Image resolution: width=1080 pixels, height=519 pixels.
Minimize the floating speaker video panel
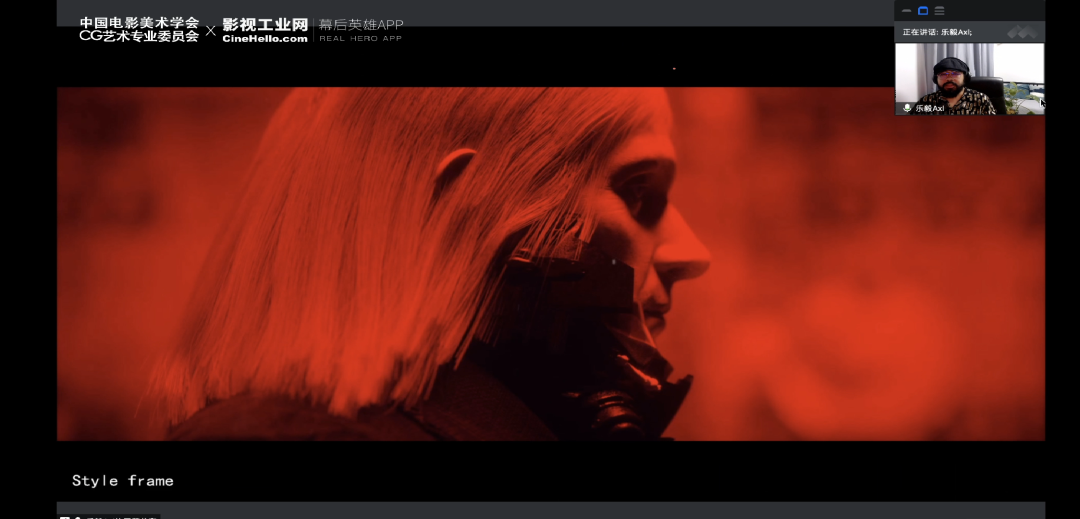906,11
